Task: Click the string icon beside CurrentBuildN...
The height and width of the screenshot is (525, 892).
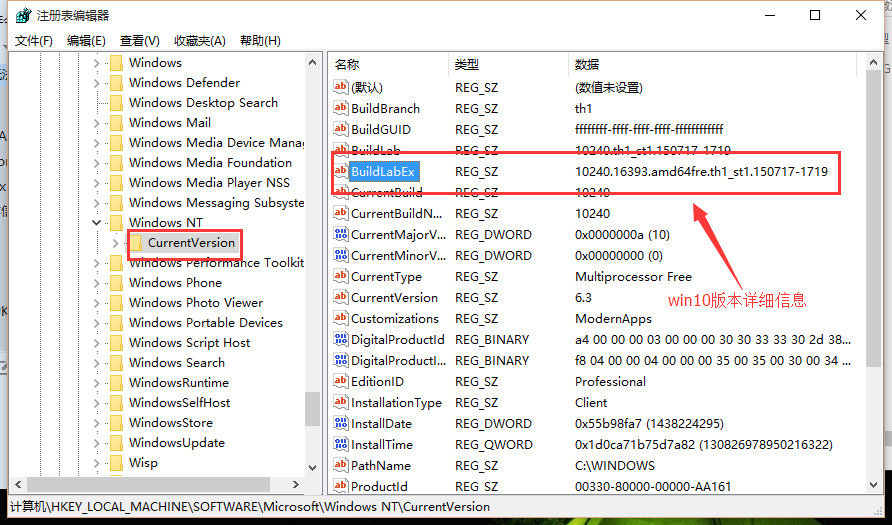Action: pyautogui.click(x=340, y=213)
